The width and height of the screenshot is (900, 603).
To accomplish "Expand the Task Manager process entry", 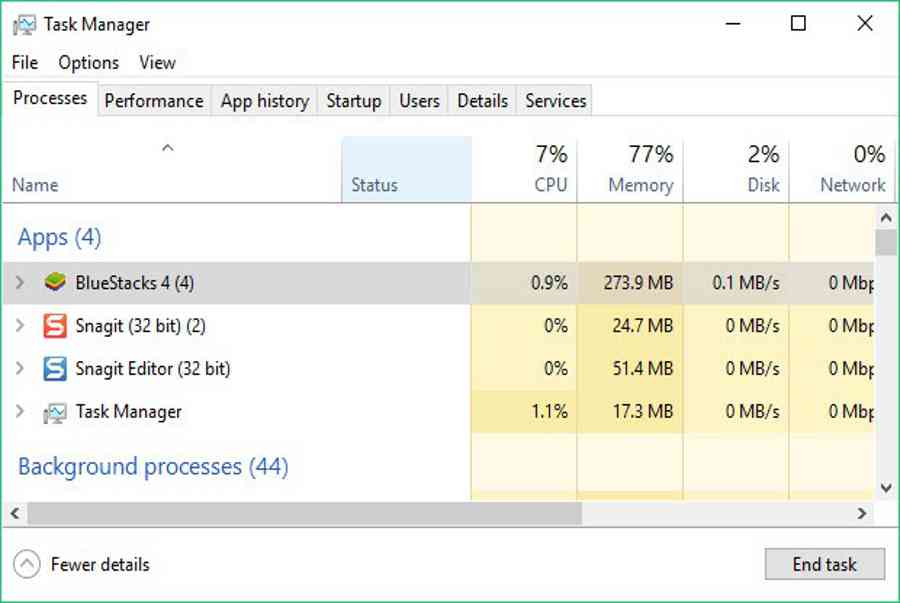I will click(20, 411).
